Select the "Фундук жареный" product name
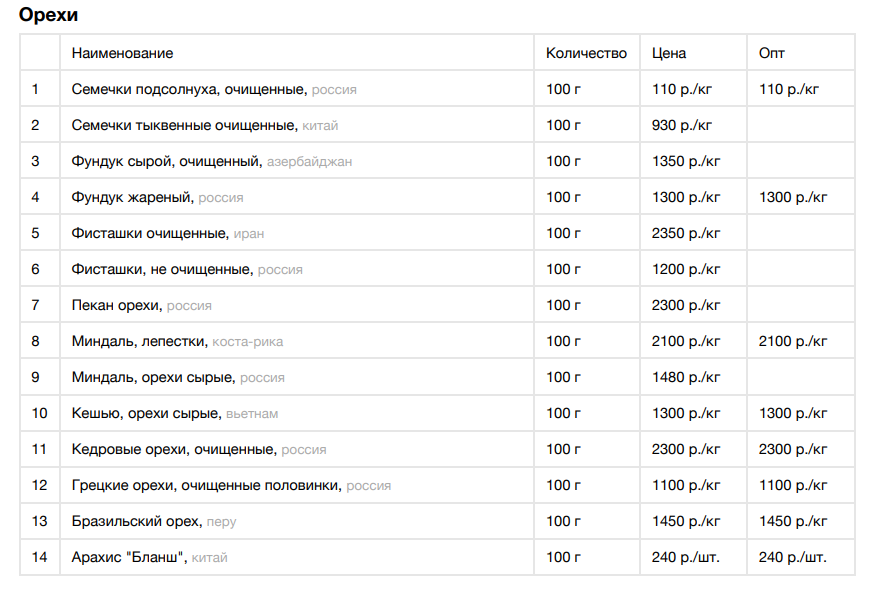The image size is (878, 589). click(132, 197)
